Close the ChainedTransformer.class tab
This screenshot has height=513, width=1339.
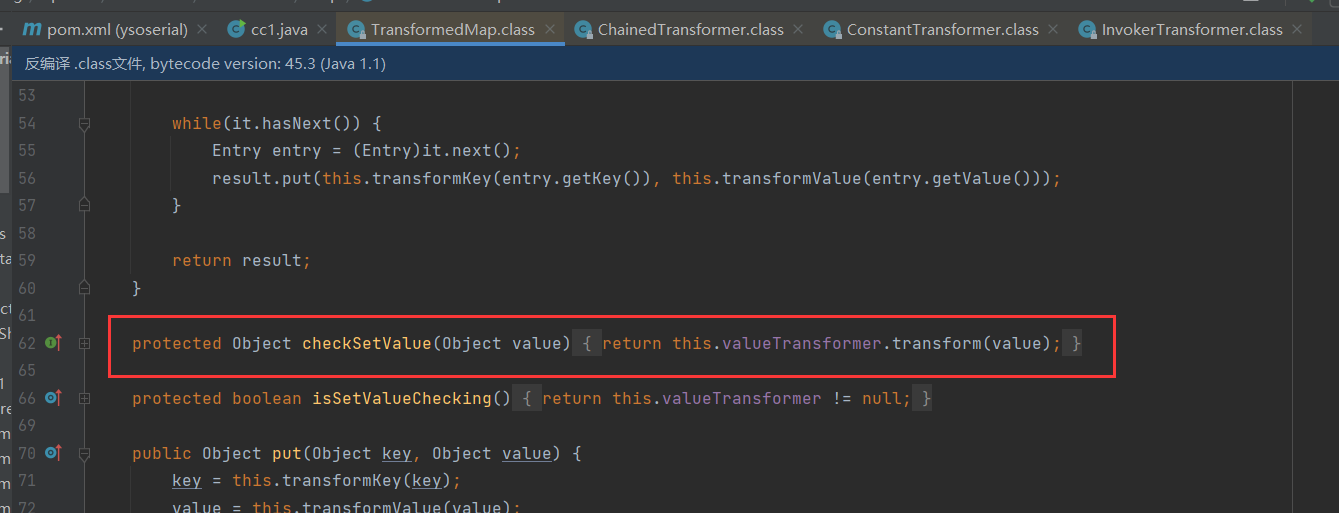pyautogui.click(x=798, y=30)
